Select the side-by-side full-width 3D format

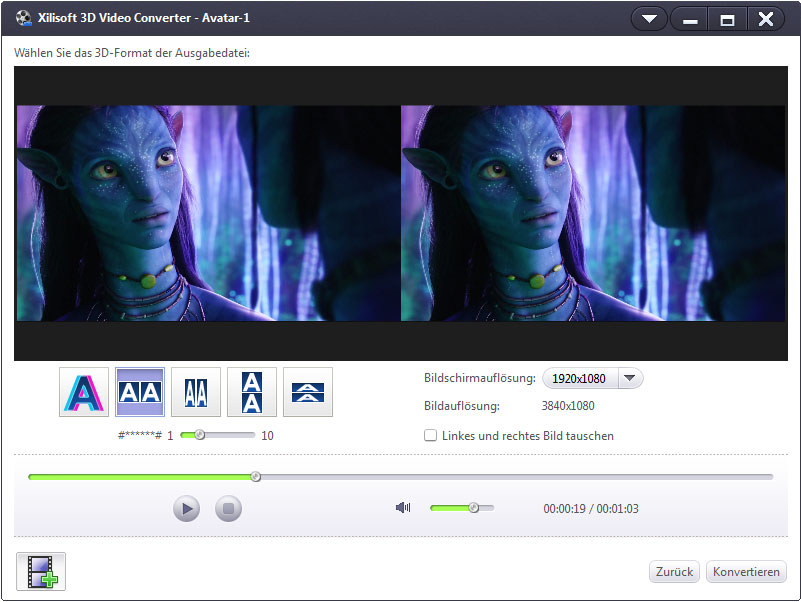140,392
